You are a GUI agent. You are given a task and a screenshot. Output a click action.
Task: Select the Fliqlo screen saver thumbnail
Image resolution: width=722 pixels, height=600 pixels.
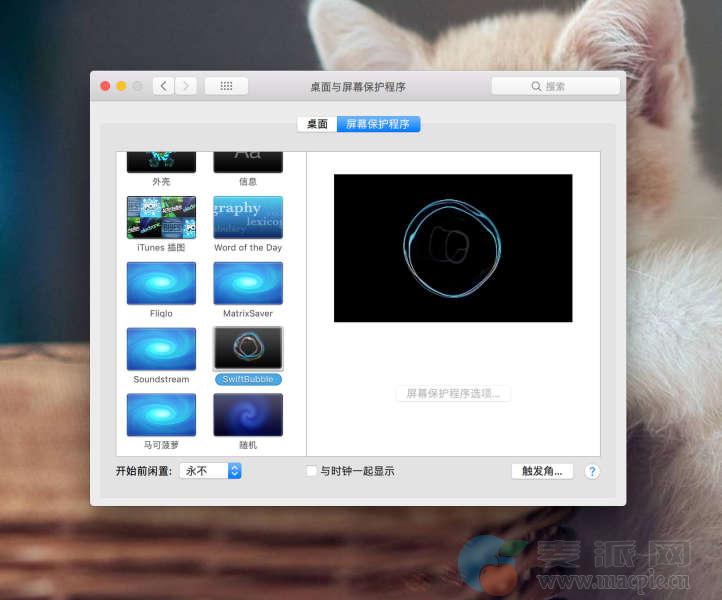161,283
